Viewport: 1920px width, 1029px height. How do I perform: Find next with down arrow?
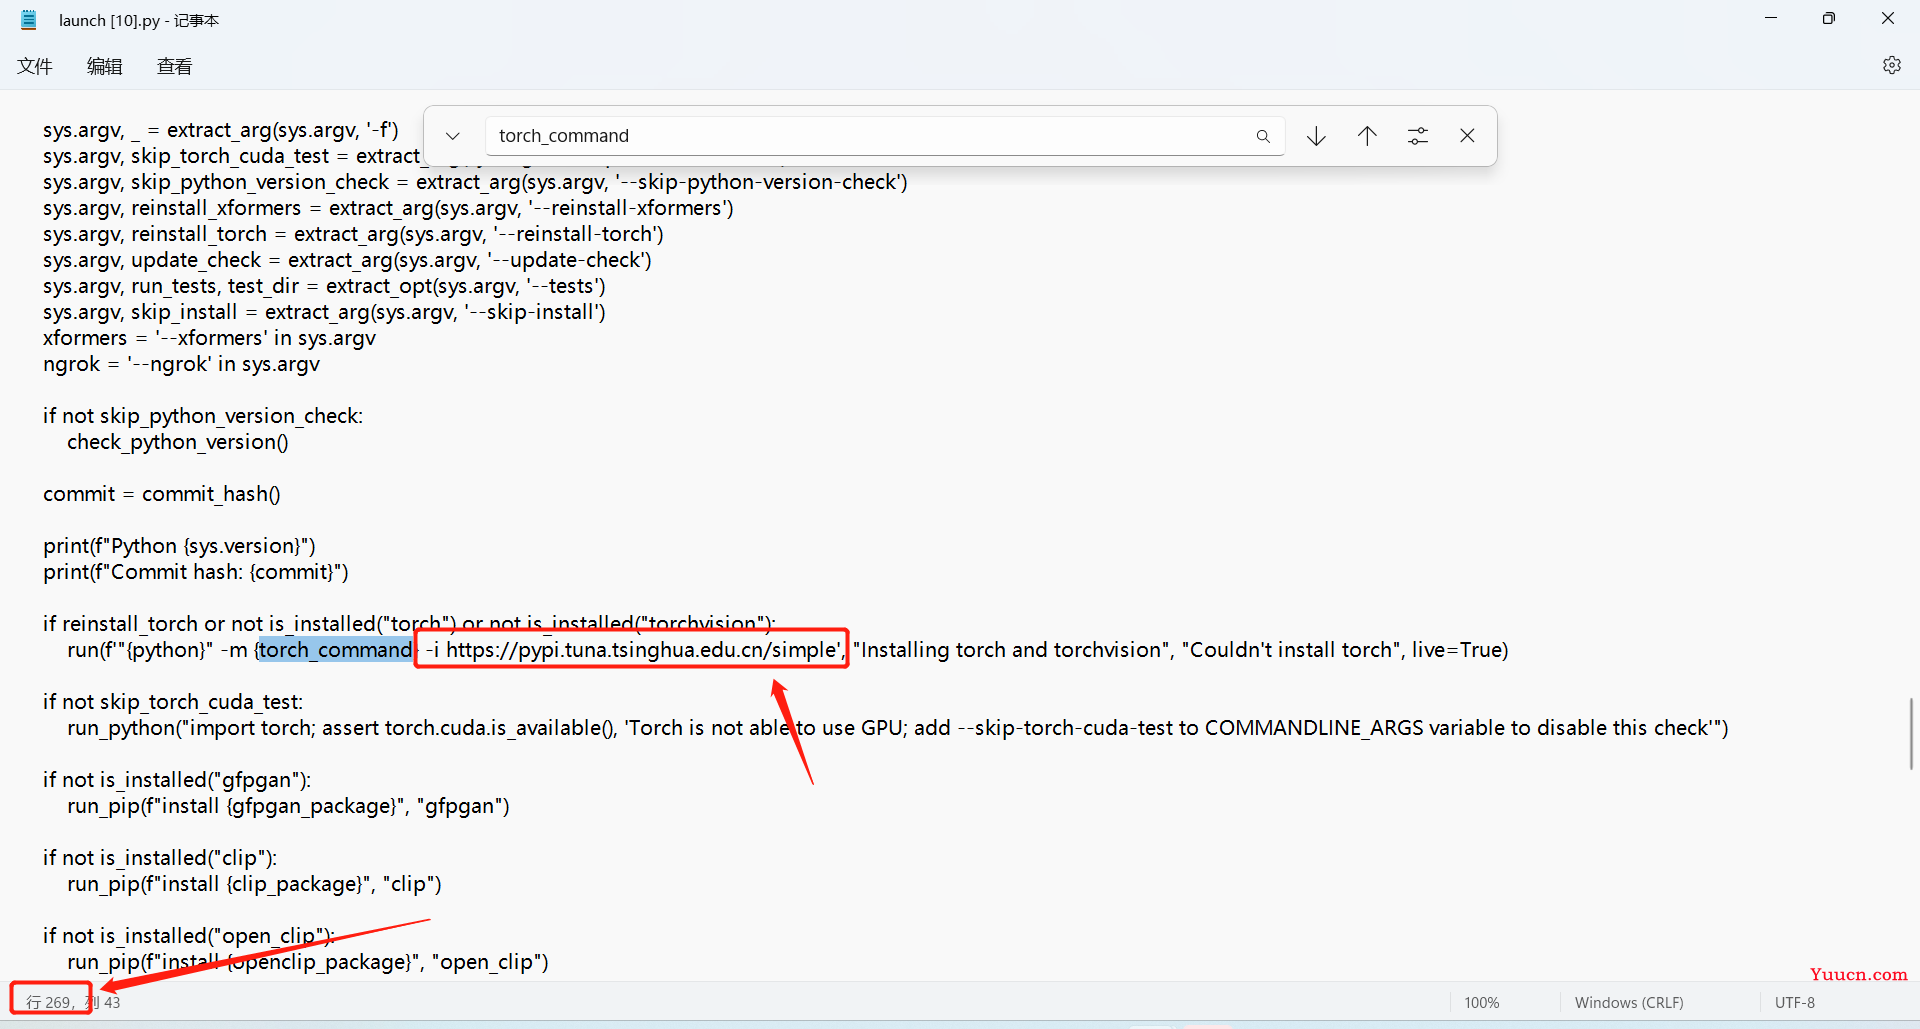(1316, 136)
